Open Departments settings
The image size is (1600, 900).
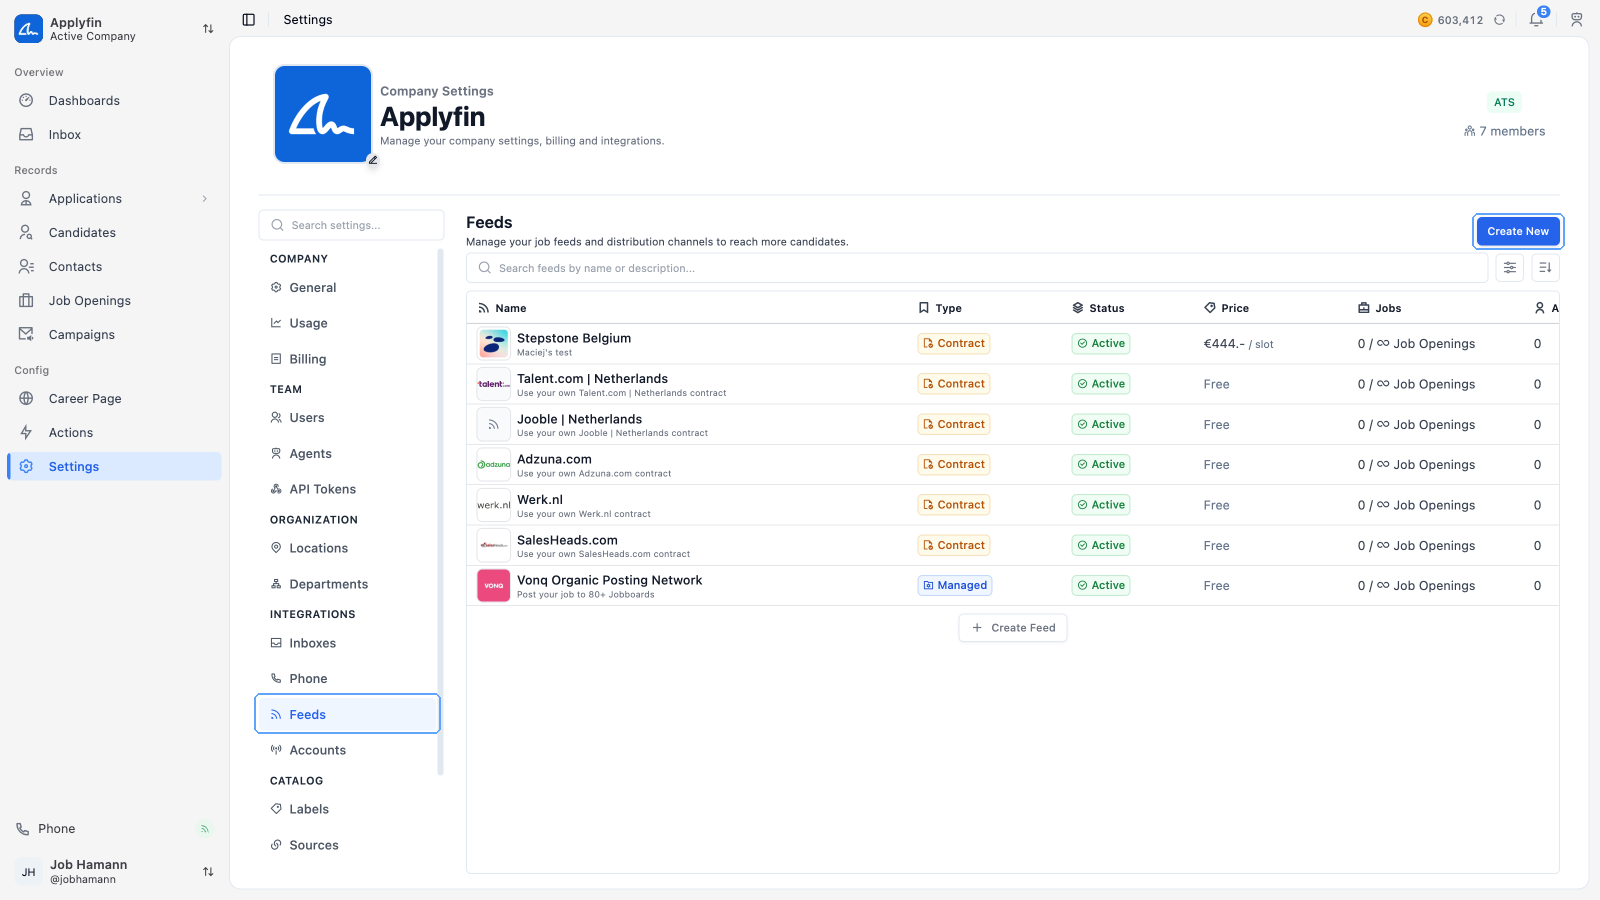(x=347, y=585)
